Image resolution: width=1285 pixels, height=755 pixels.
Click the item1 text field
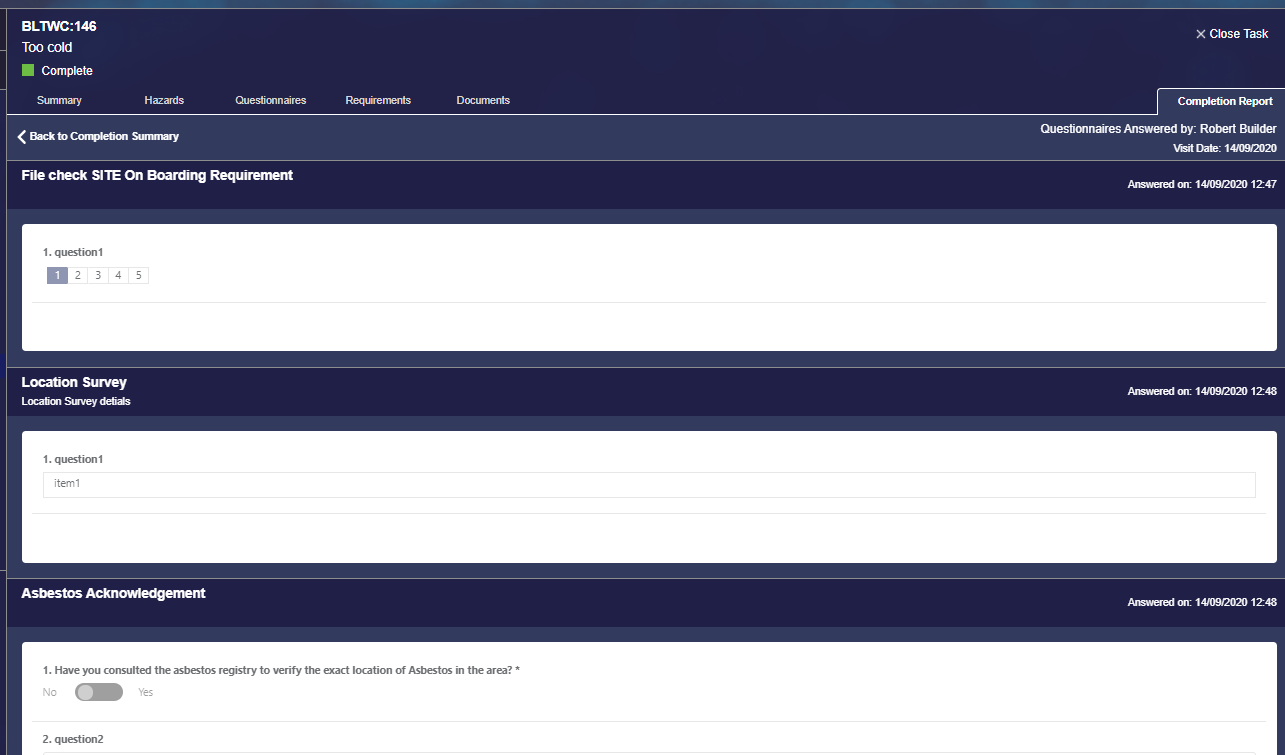(648, 484)
